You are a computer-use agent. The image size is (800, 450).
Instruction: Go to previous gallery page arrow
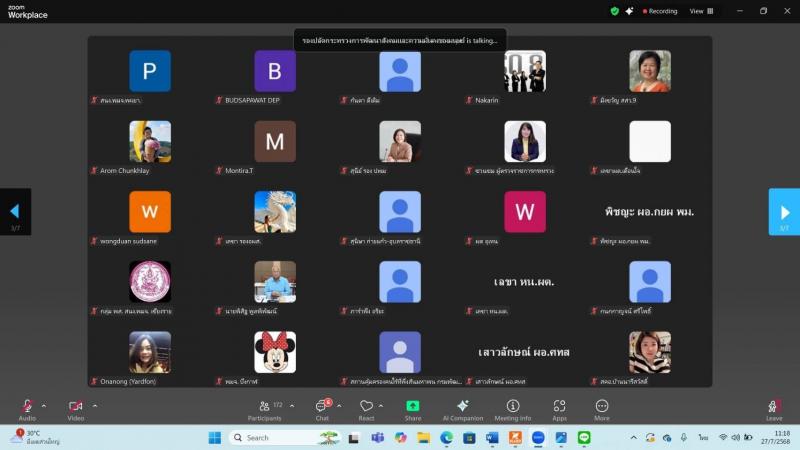tap(15, 212)
